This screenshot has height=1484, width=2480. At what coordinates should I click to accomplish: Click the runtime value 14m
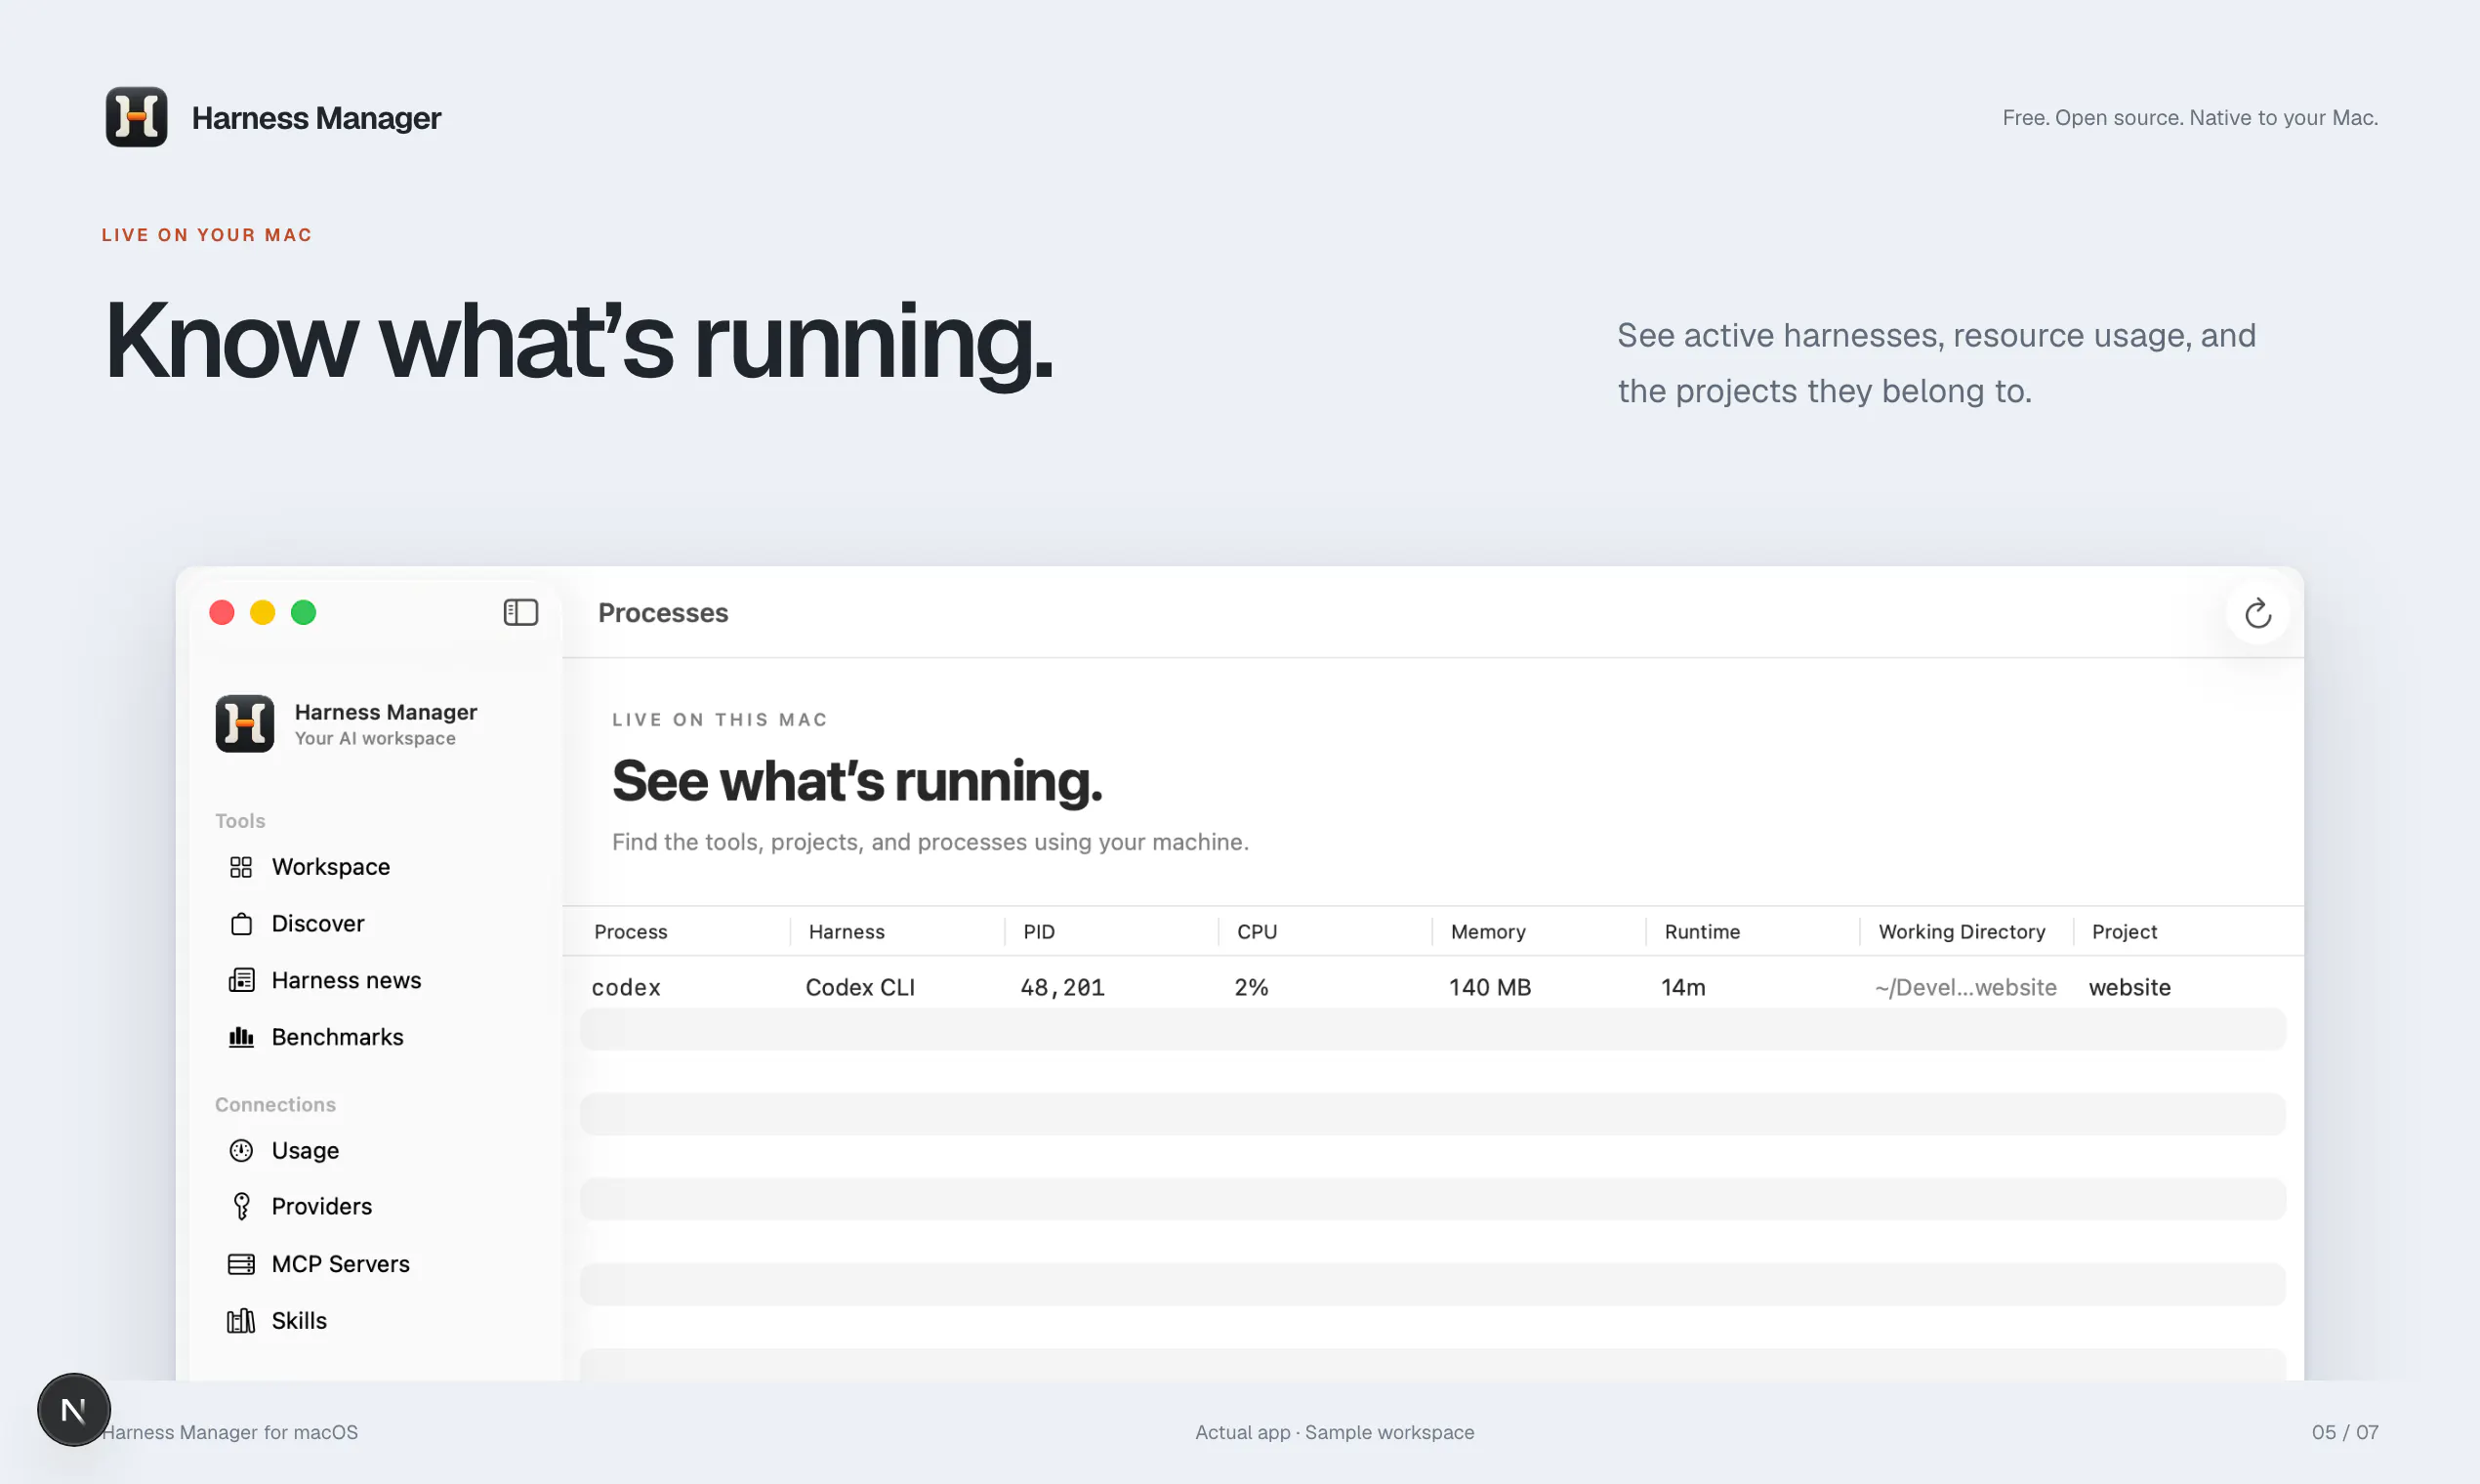tap(1683, 988)
